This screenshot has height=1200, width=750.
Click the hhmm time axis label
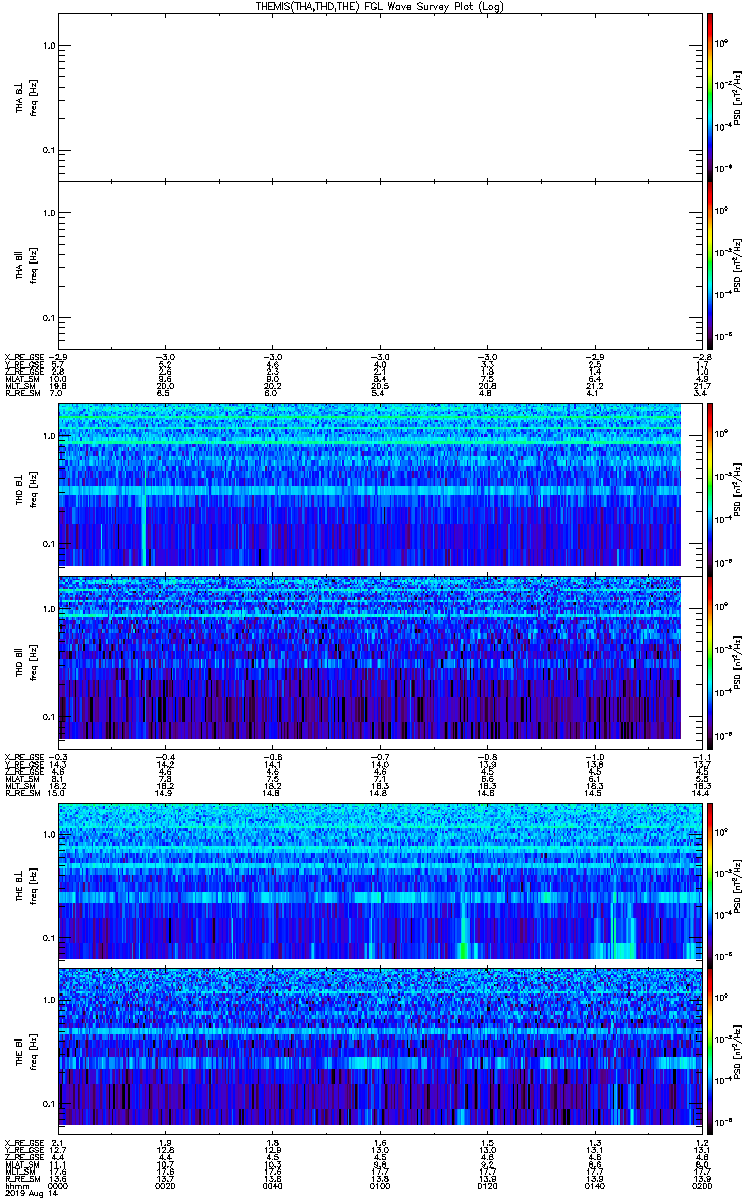(x=17, y=1186)
